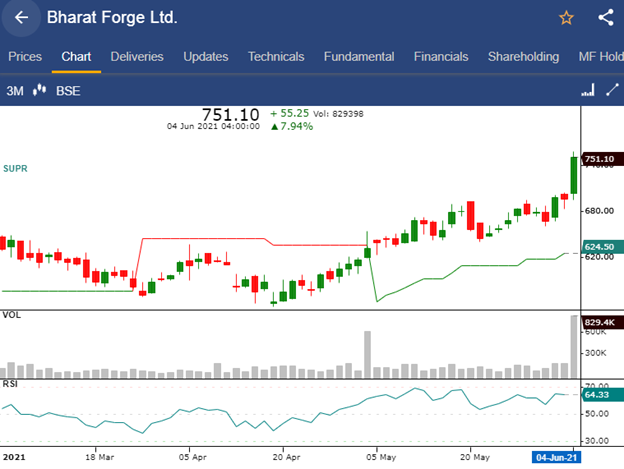Viewport: 624px width, 469px height.
Task: Click the 829.4K volume tag
Action: click(x=602, y=322)
